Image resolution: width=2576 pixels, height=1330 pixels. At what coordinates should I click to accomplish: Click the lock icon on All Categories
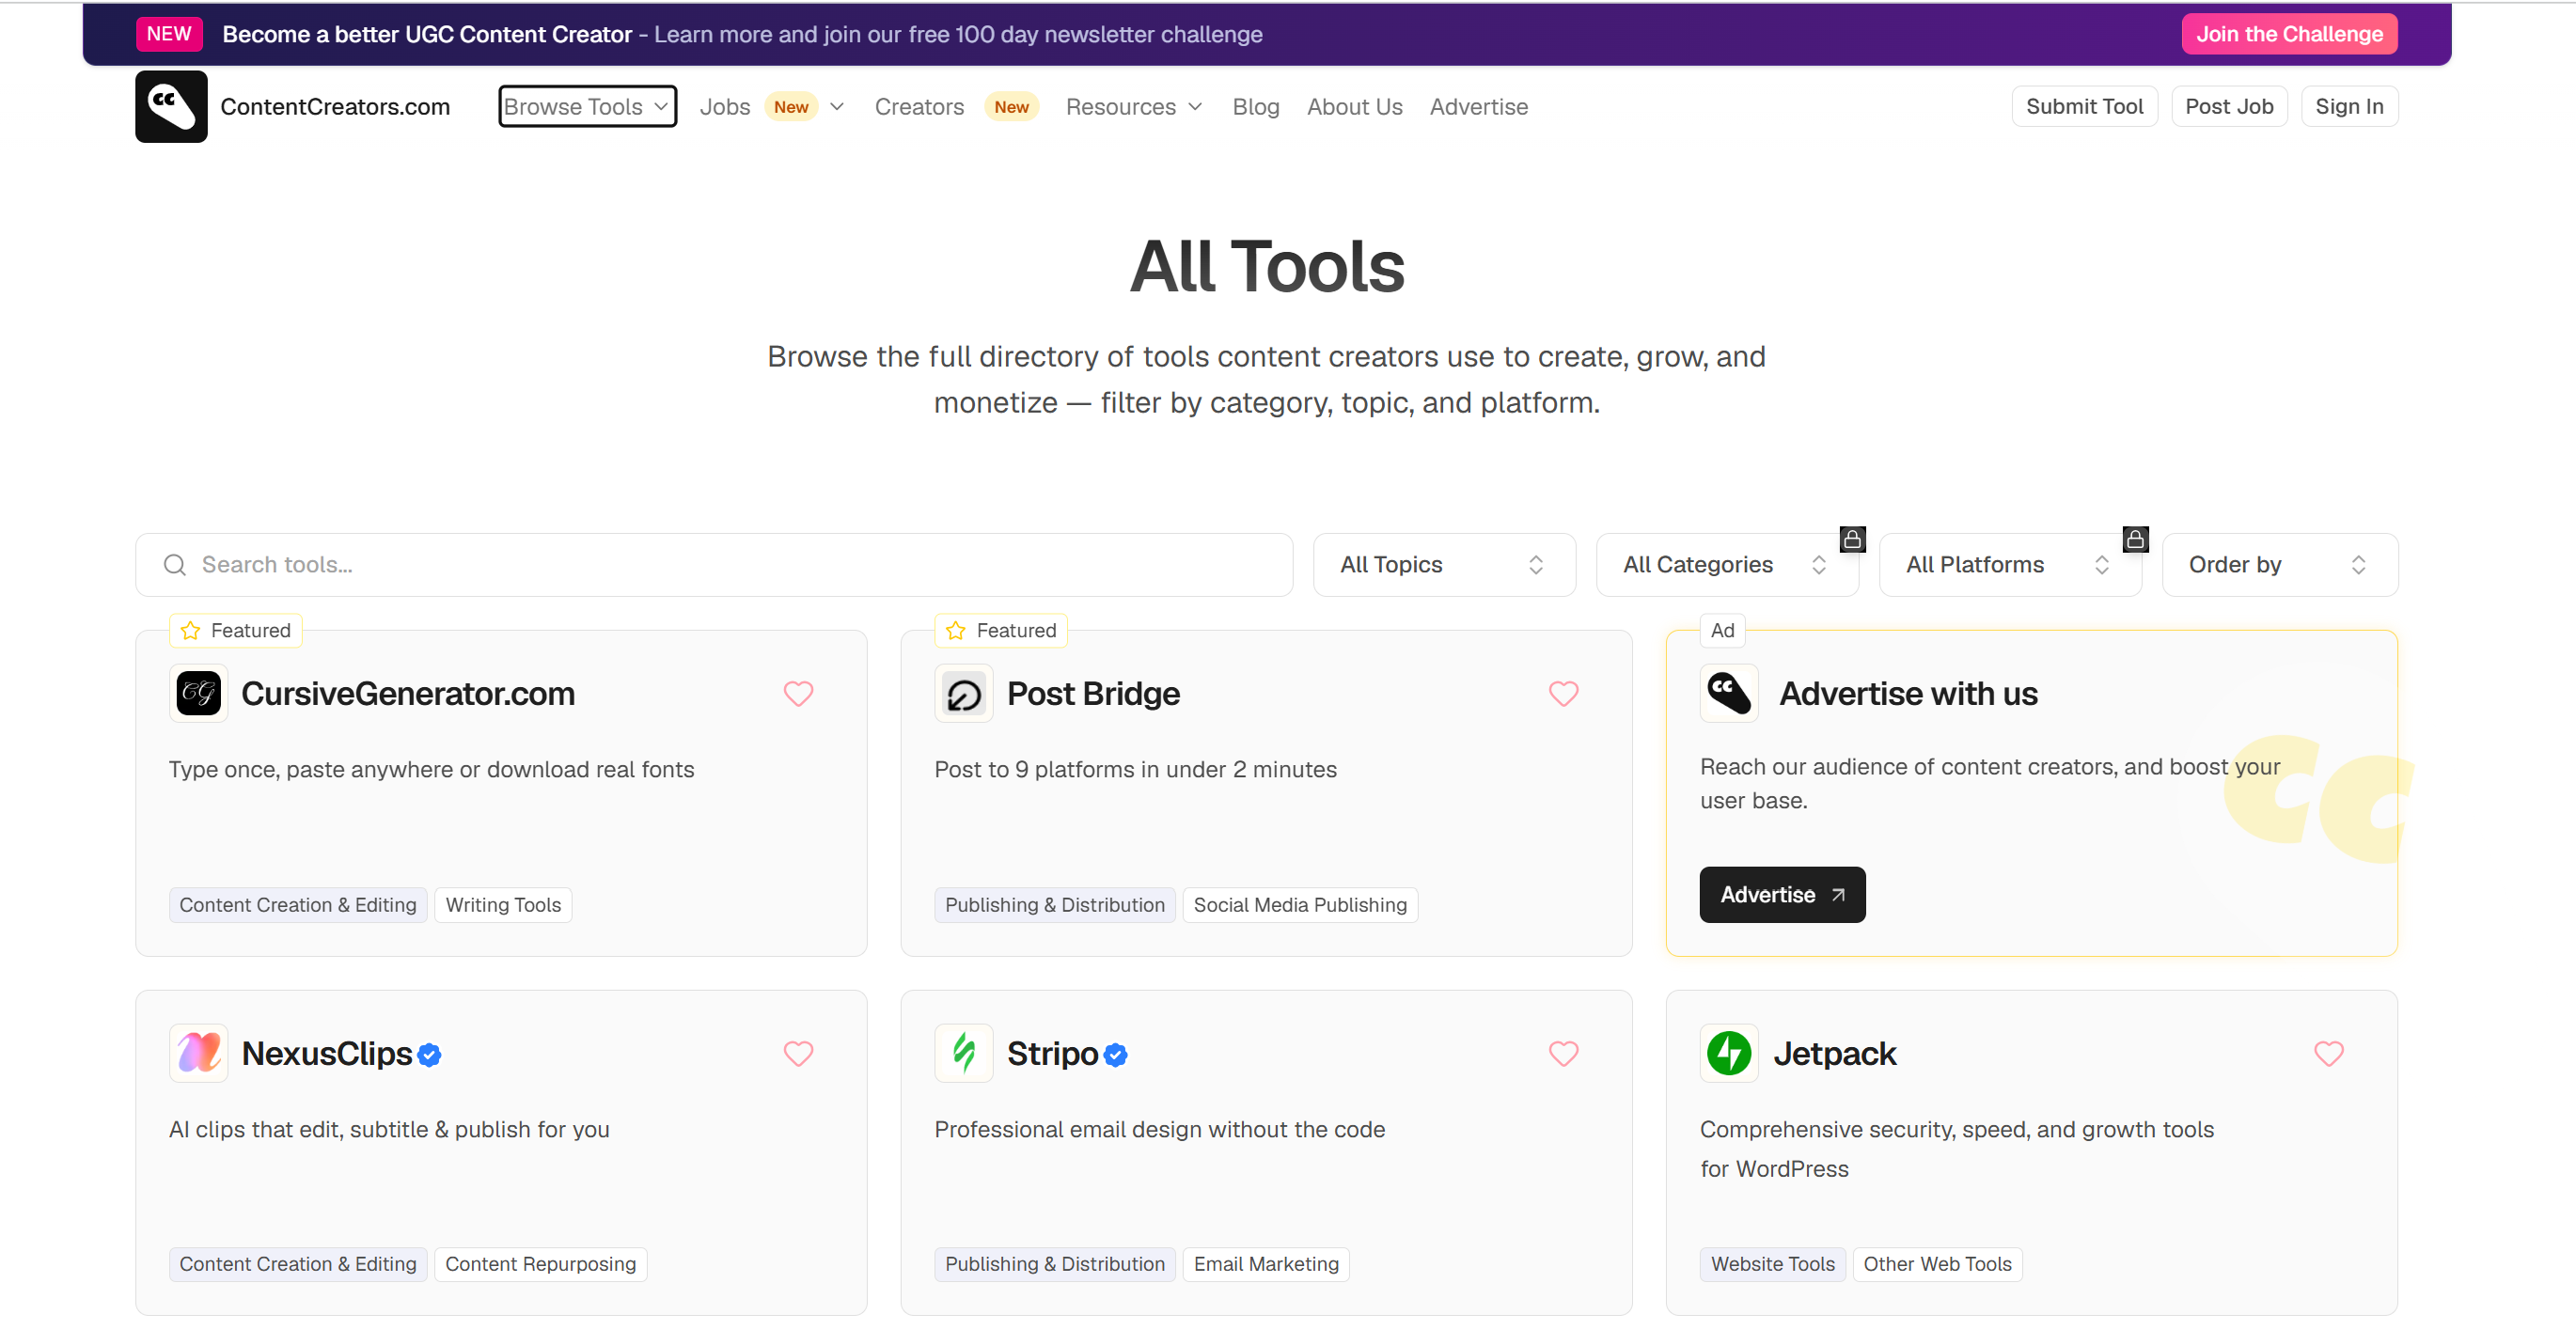click(x=1852, y=539)
